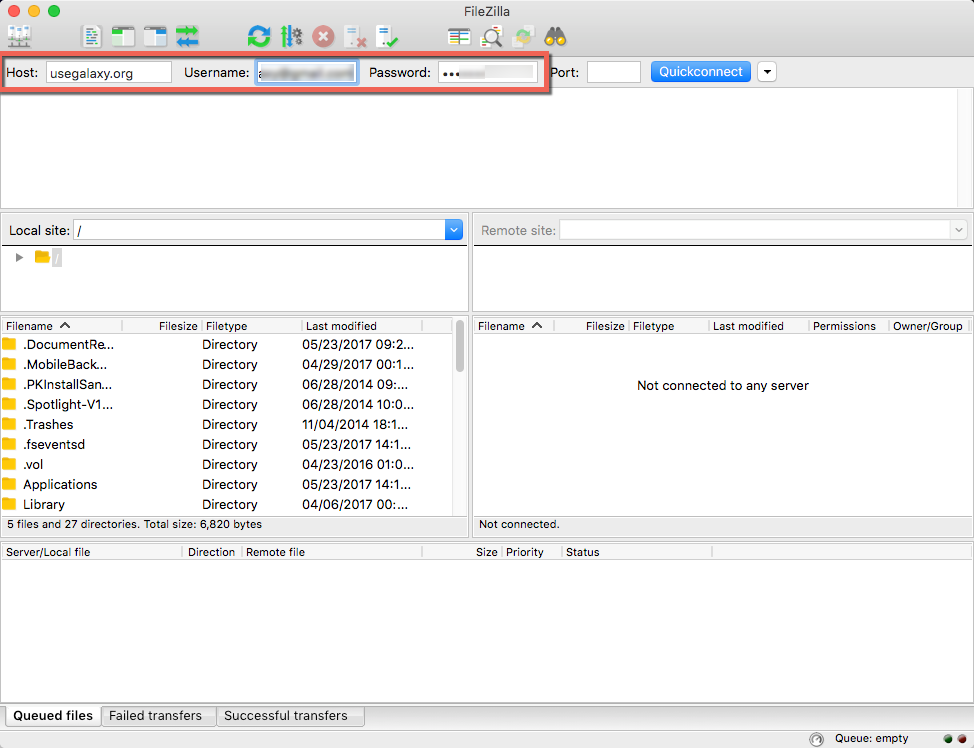Click the red activity LED in the status bar

(x=962, y=739)
